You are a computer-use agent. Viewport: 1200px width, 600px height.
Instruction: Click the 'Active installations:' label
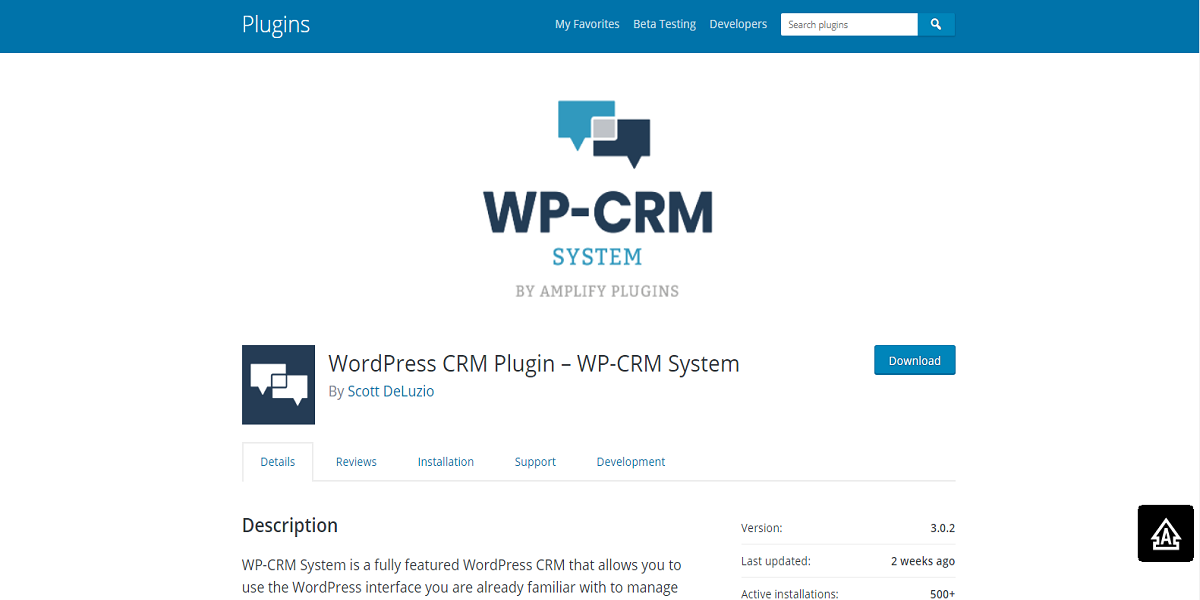(790, 594)
